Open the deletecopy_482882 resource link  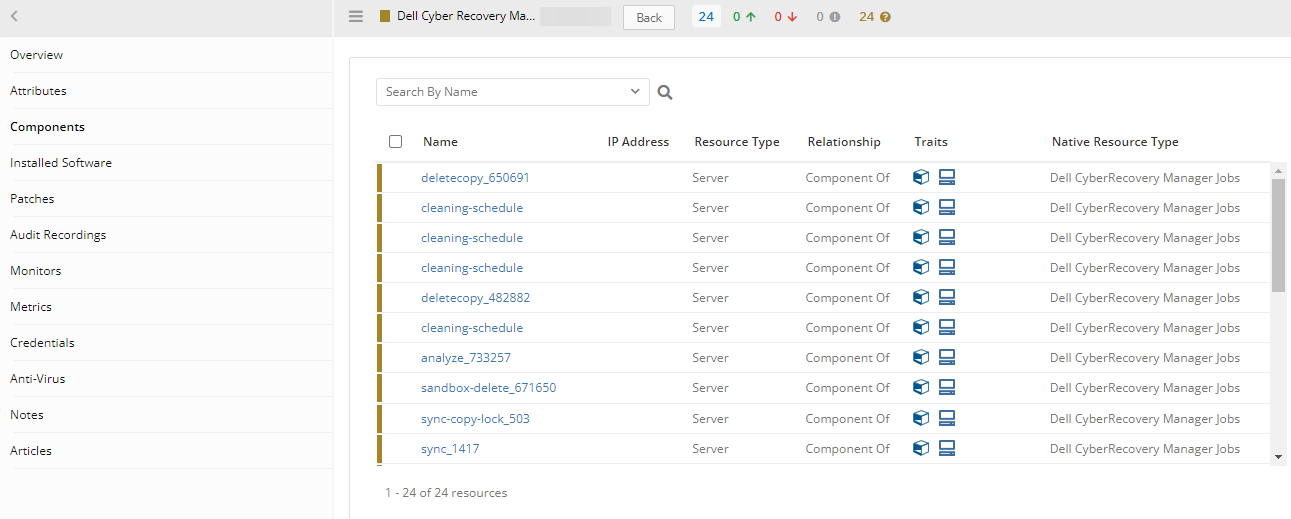pos(475,298)
